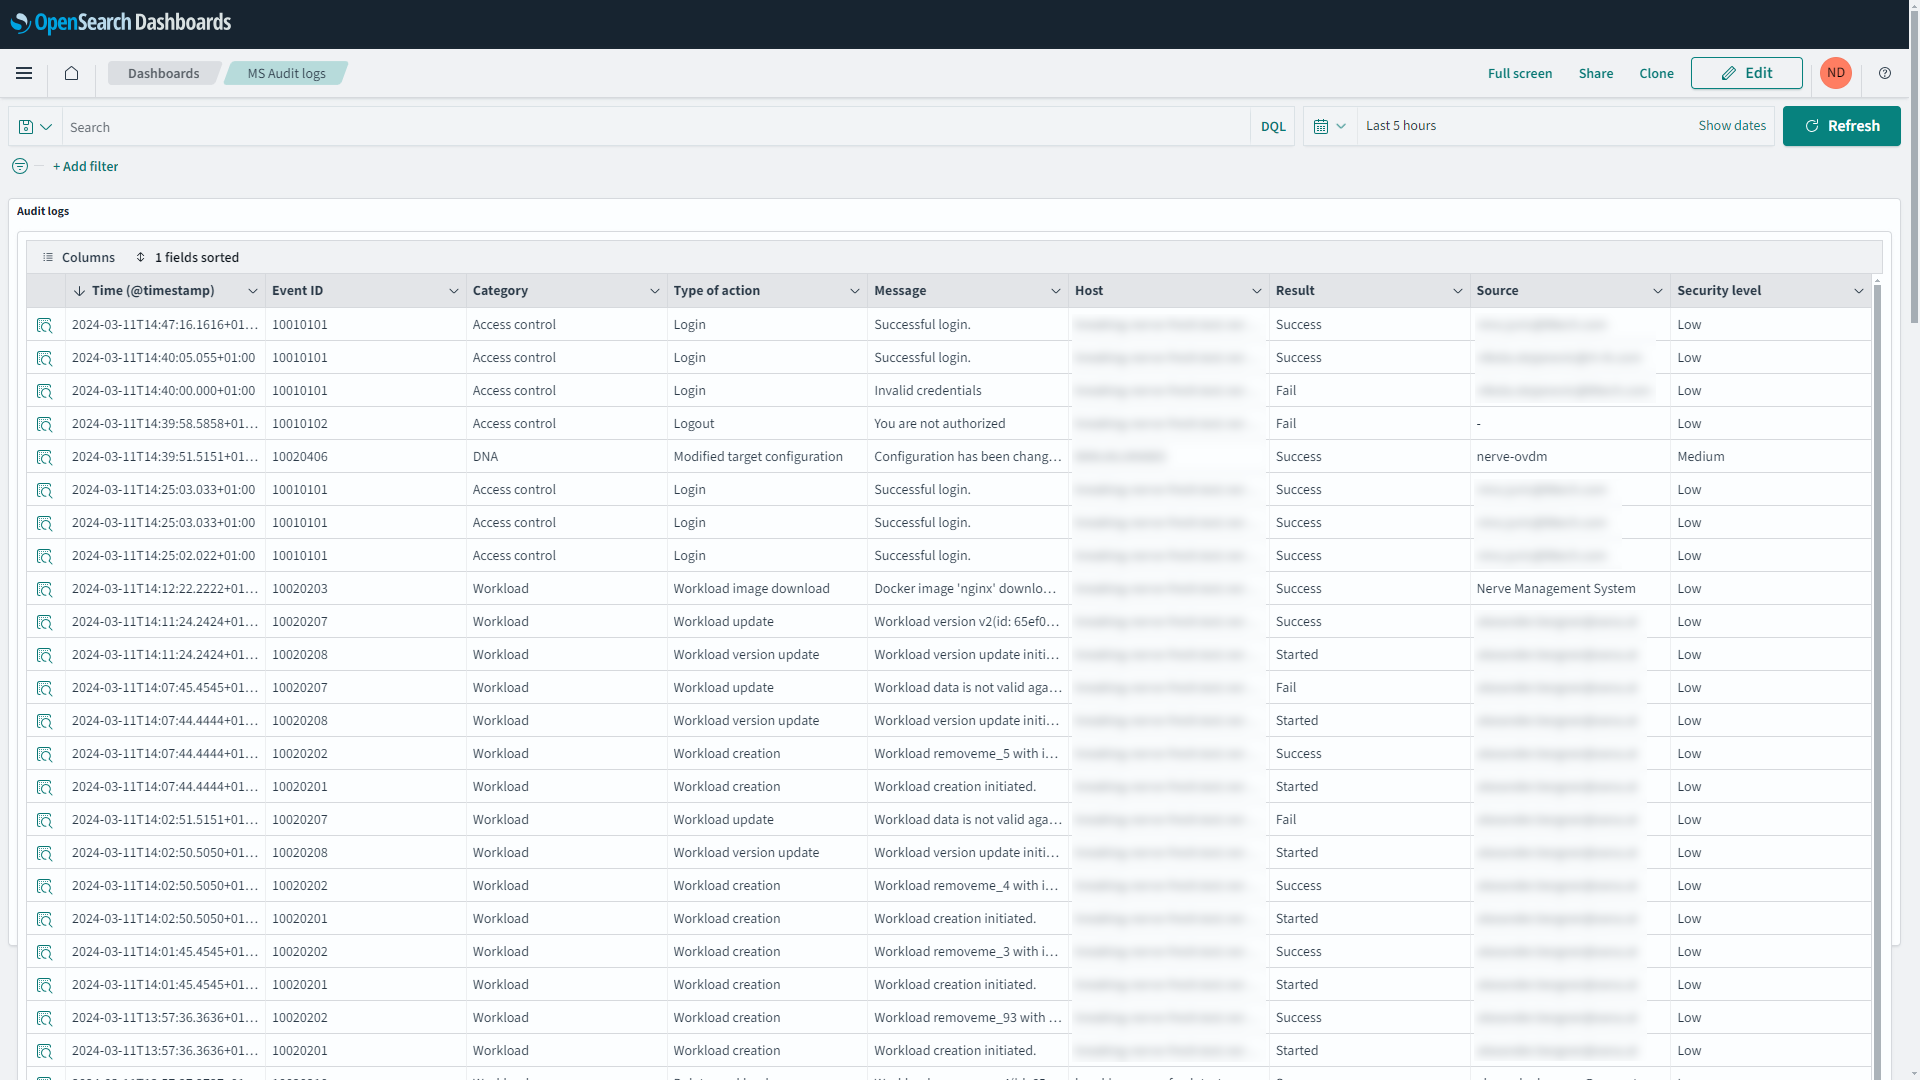Screen dimensions: 1920x1080
Task: Enable the share dashboard option
Action: pyautogui.click(x=1597, y=73)
